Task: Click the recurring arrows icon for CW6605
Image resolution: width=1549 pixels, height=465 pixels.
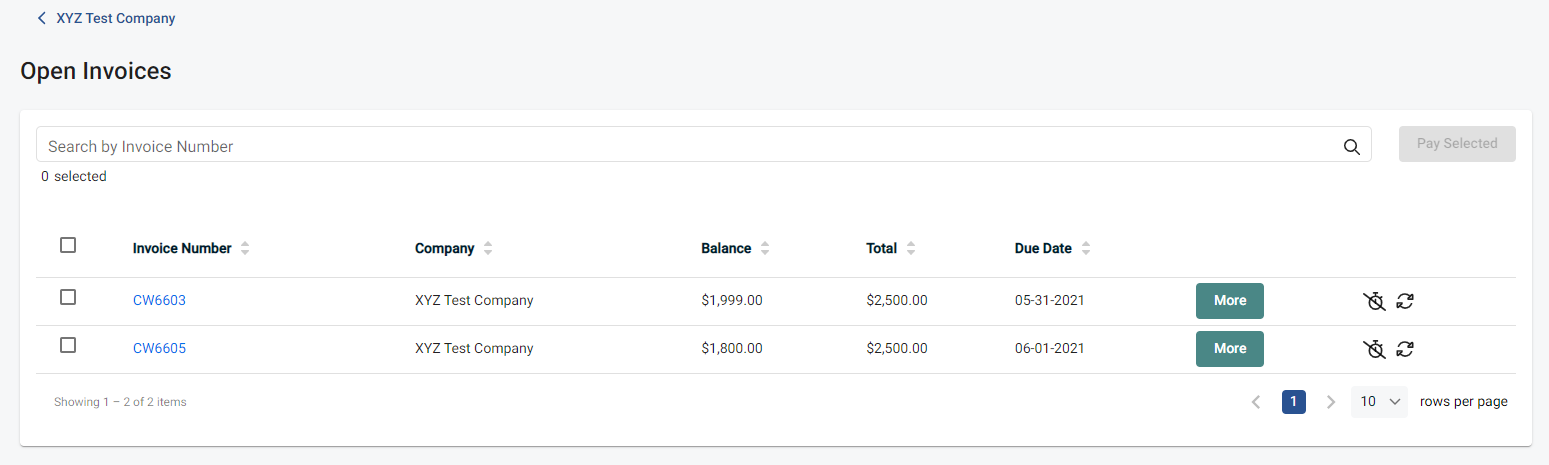Action: coord(1405,349)
